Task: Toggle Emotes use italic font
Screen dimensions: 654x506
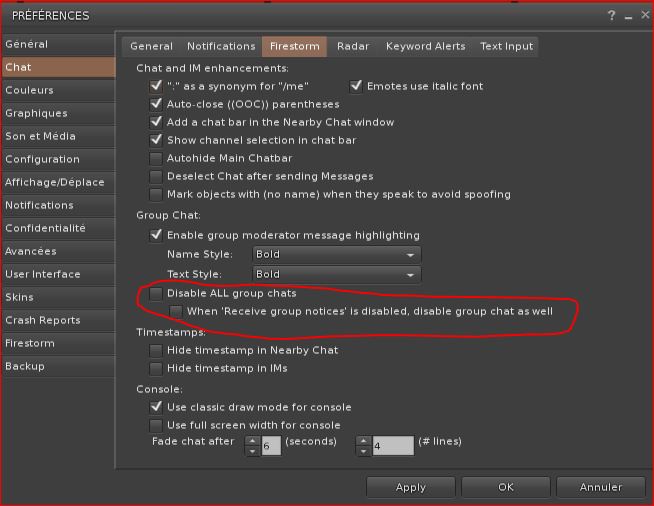Action: tap(356, 86)
